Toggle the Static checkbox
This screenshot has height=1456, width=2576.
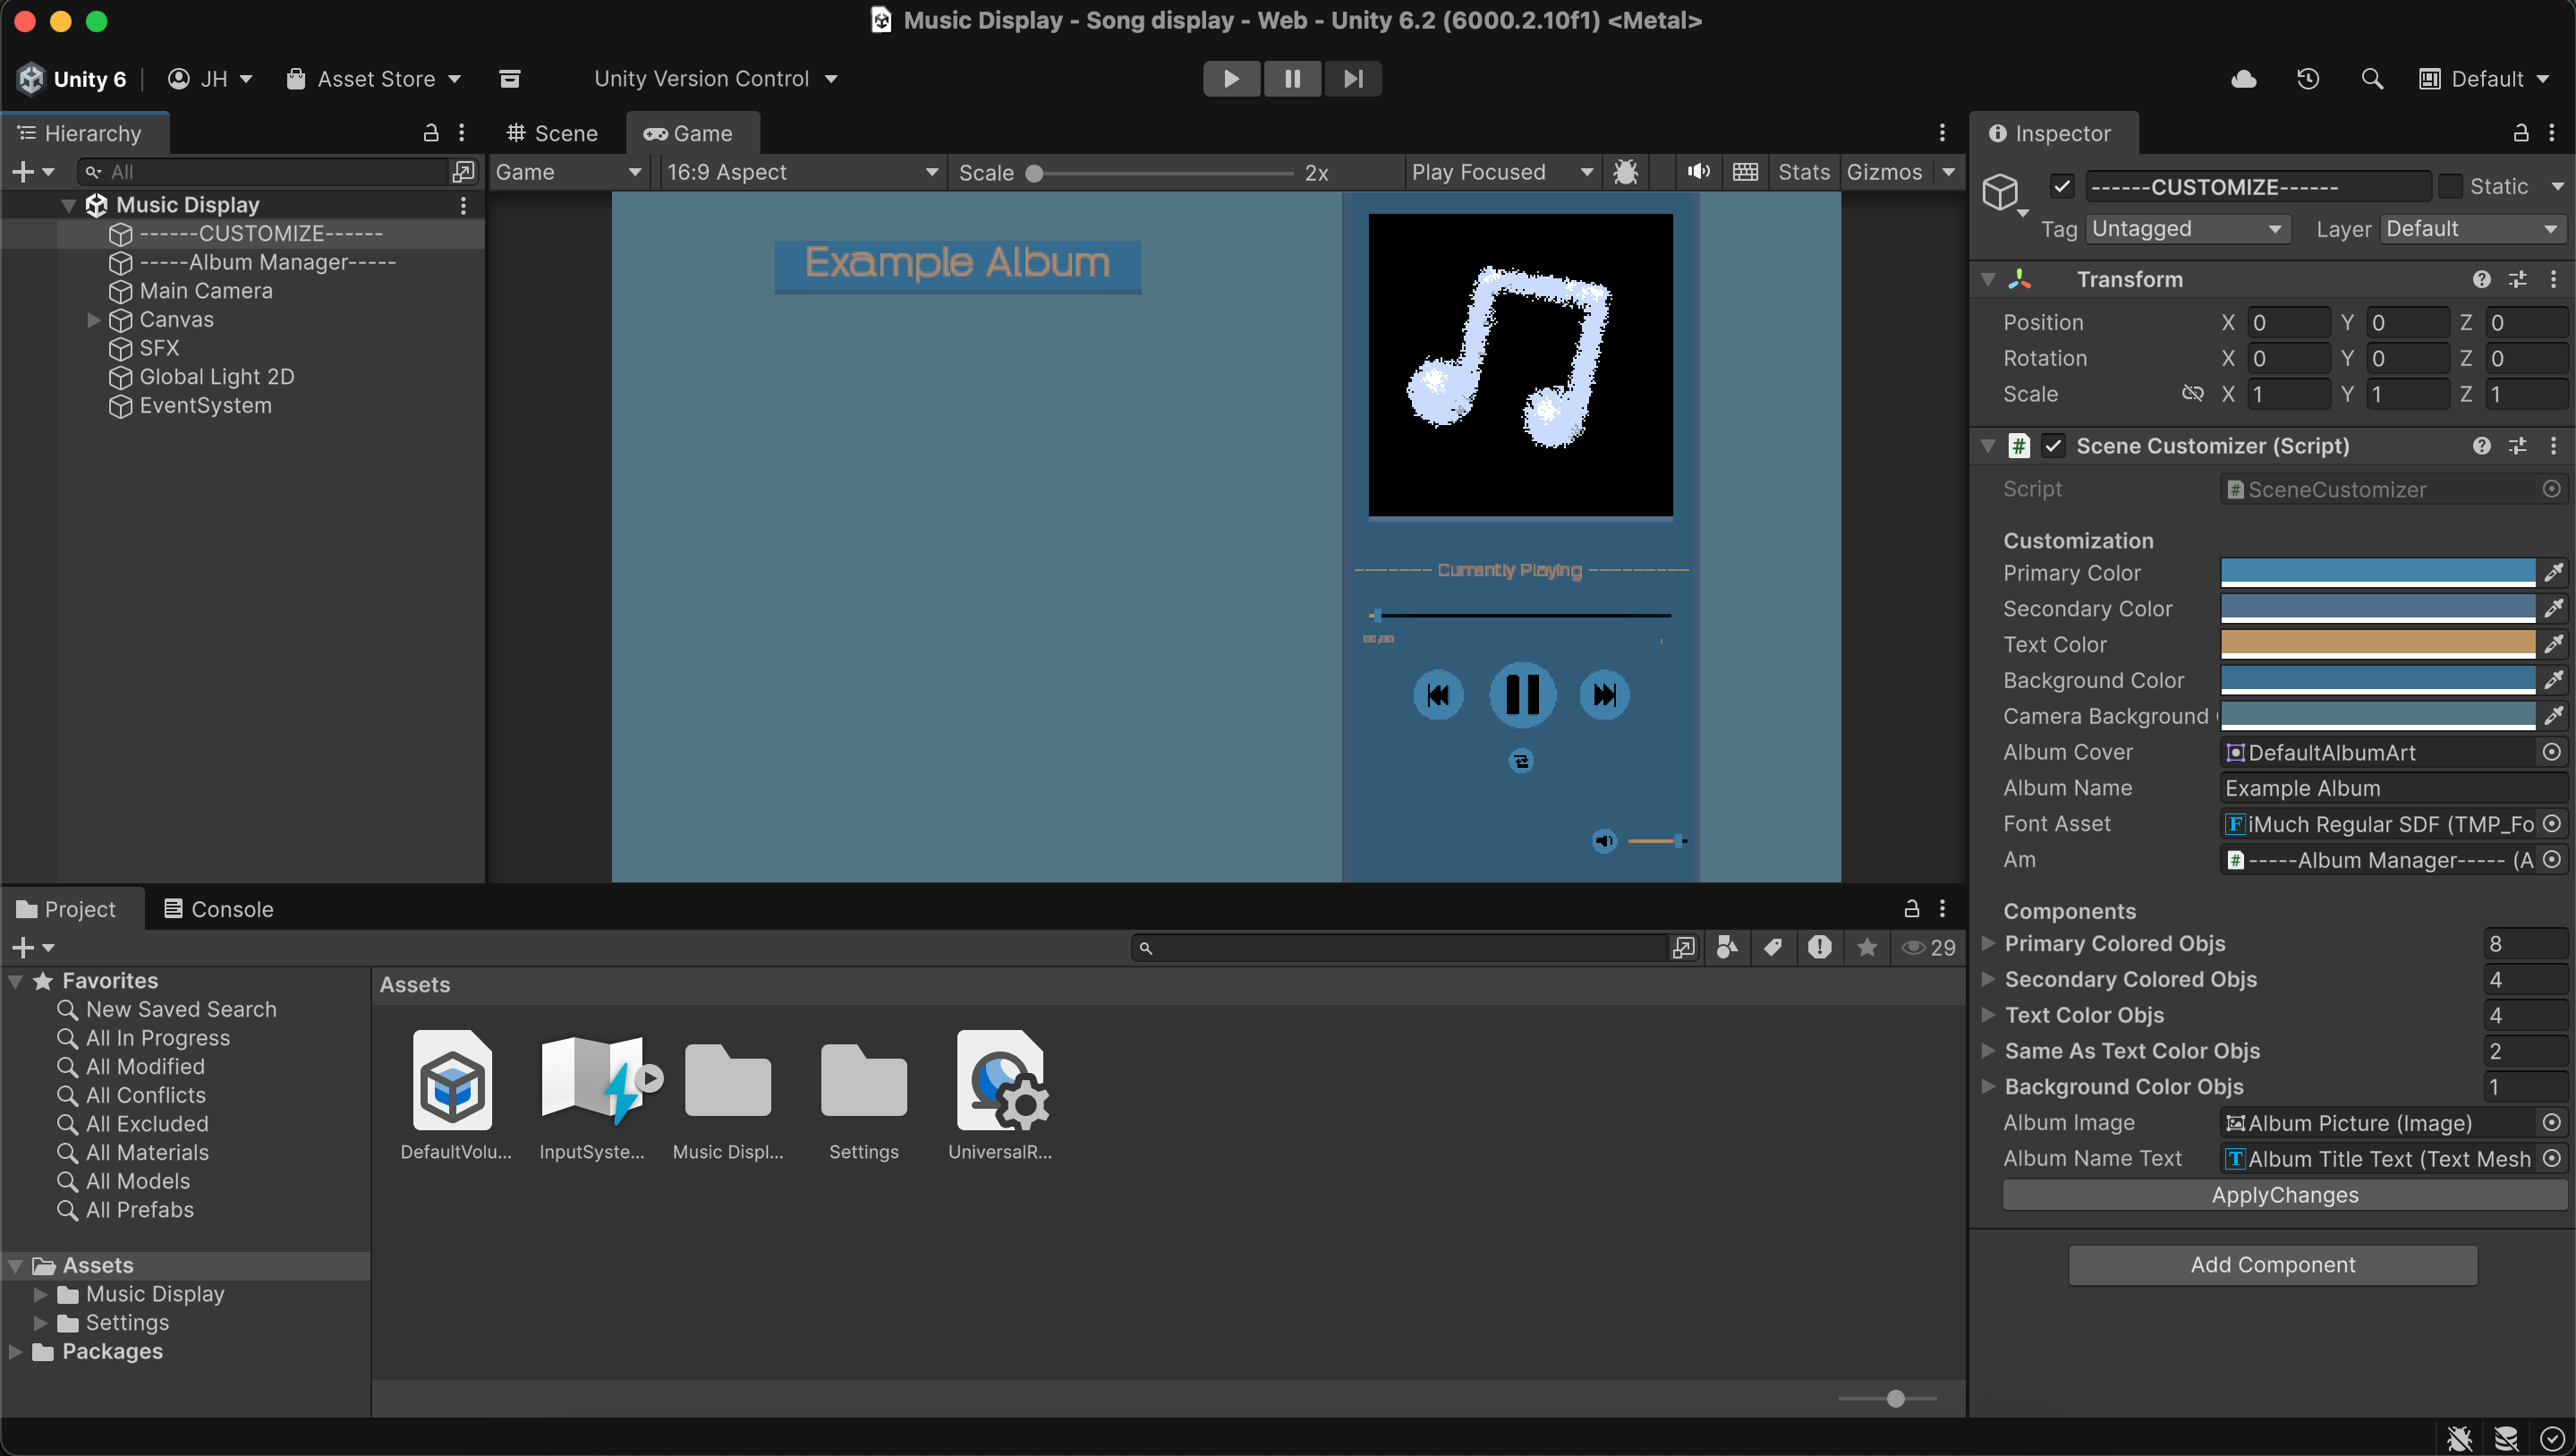click(2451, 186)
